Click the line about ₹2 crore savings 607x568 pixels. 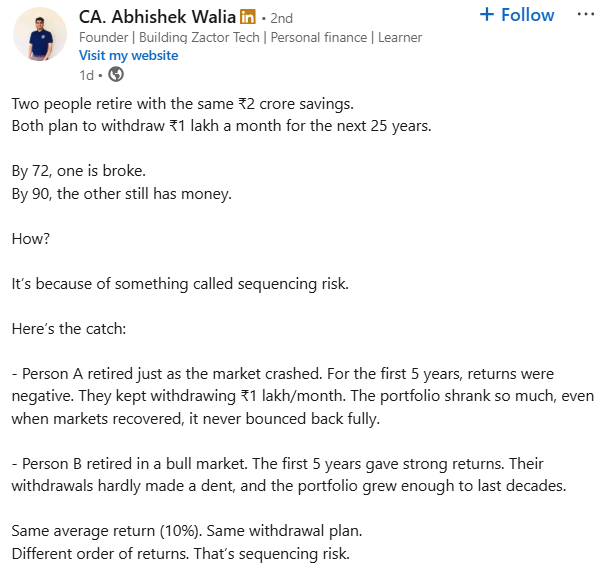183,104
